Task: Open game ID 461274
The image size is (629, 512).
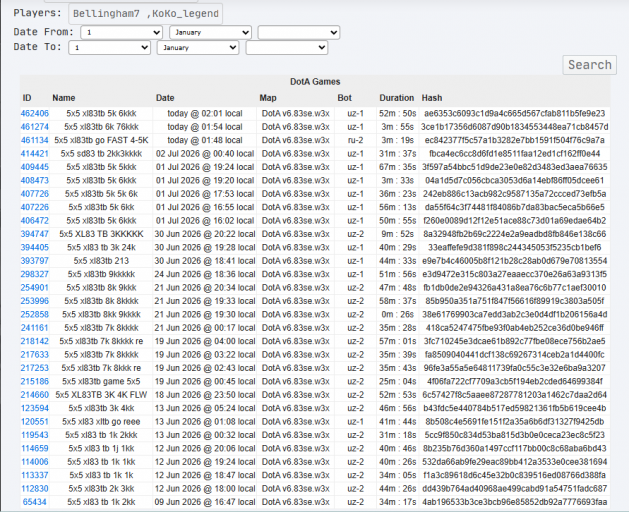Action: pos(34,127)
